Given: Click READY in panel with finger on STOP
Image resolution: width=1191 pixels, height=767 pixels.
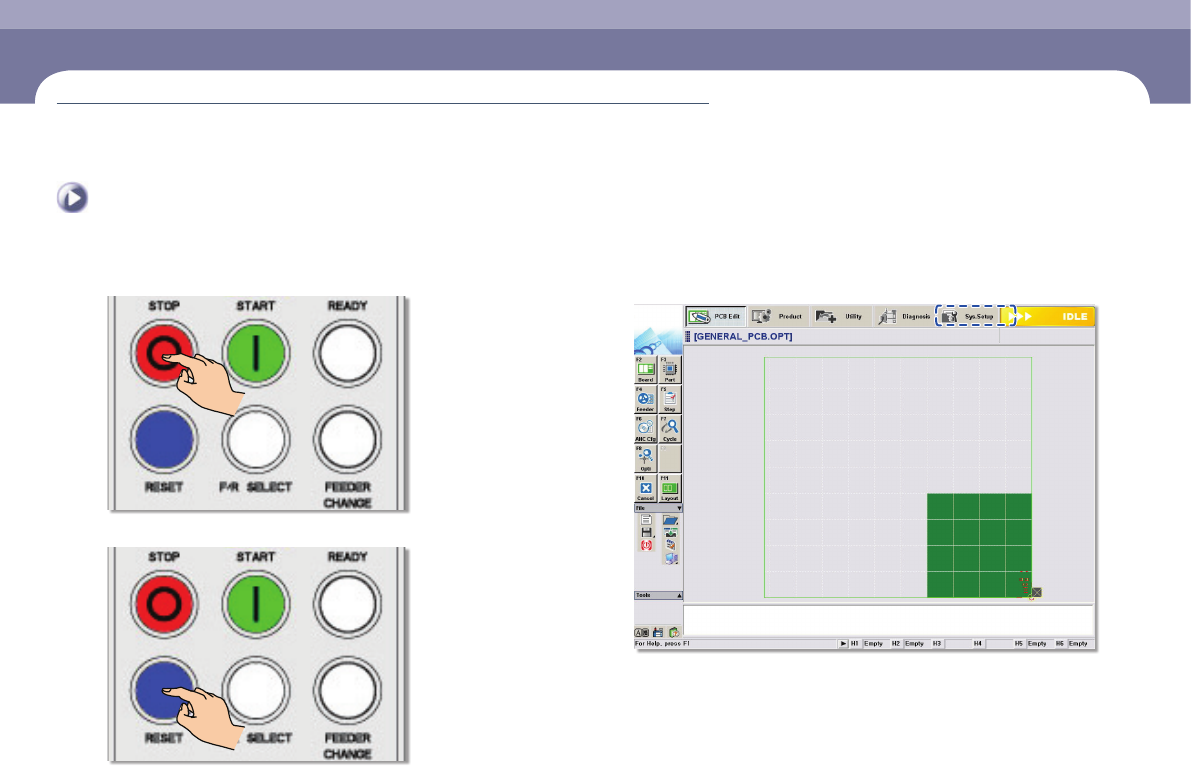Looking at the screenshot, I should (348, 354).
